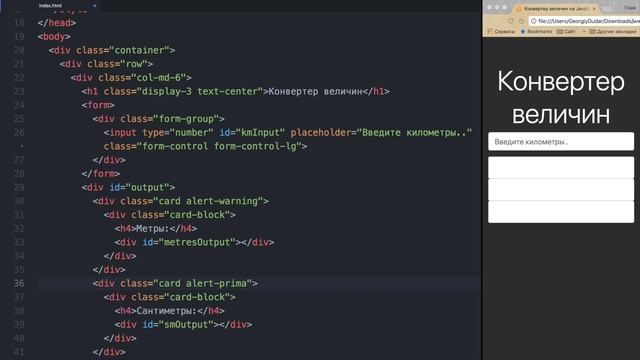Viewport: 640px width, 360px height.
Task: Click the site info icon in address bar
Action: (533, 21)
